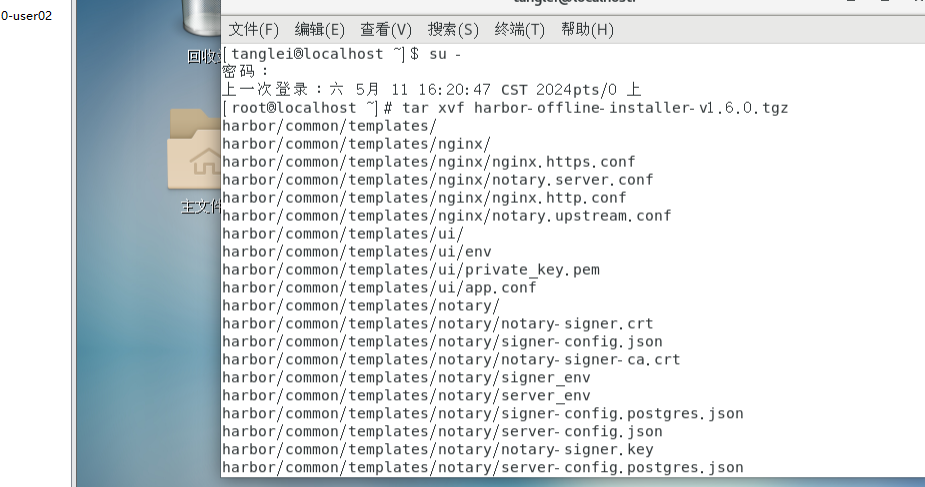
Task: Click the server-config.postgres.json output line
Action: (482, 467)
